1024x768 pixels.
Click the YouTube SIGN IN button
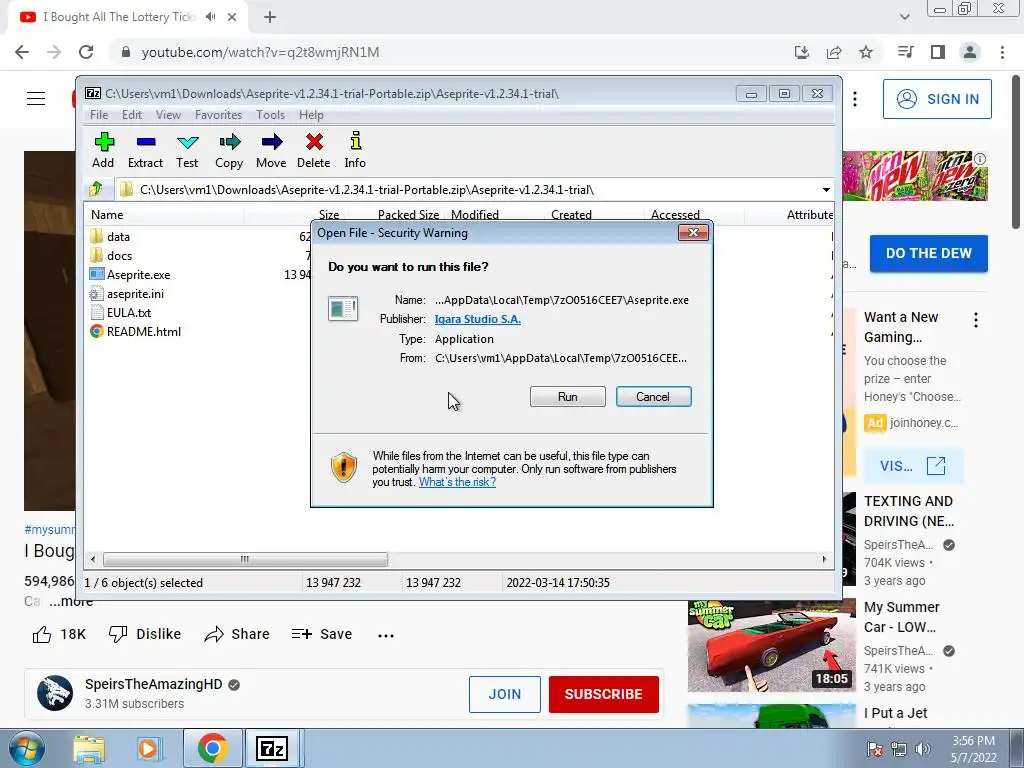937,99
